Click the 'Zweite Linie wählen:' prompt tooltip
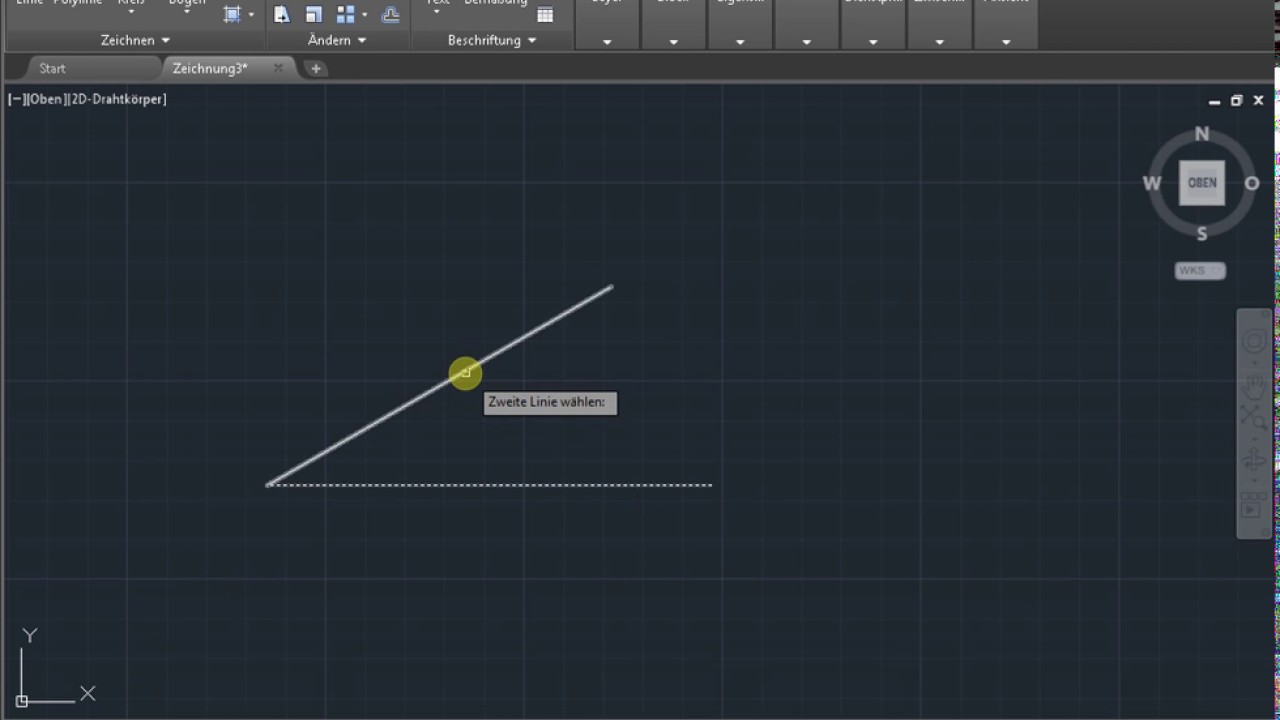Image resolution: width=1280 pixels, height=720 pixels. pos(550,402)
